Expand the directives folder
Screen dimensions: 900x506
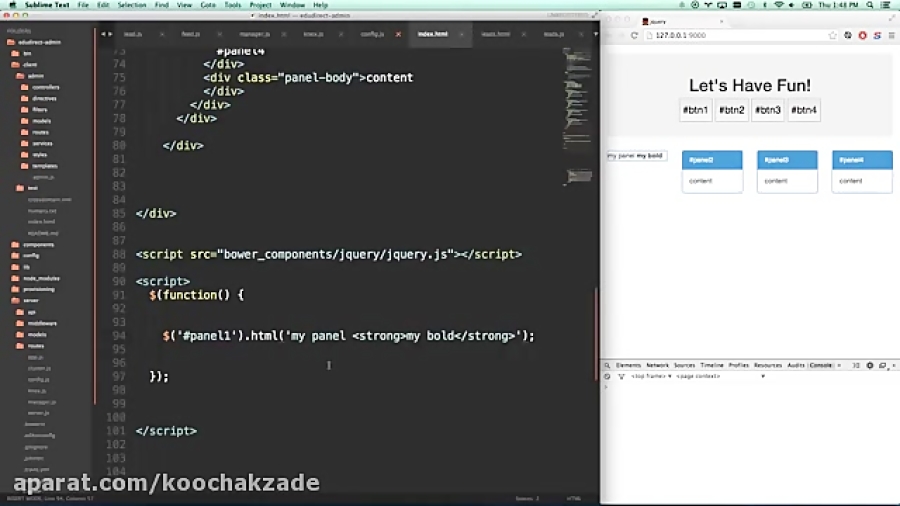(x=38, y=98)
